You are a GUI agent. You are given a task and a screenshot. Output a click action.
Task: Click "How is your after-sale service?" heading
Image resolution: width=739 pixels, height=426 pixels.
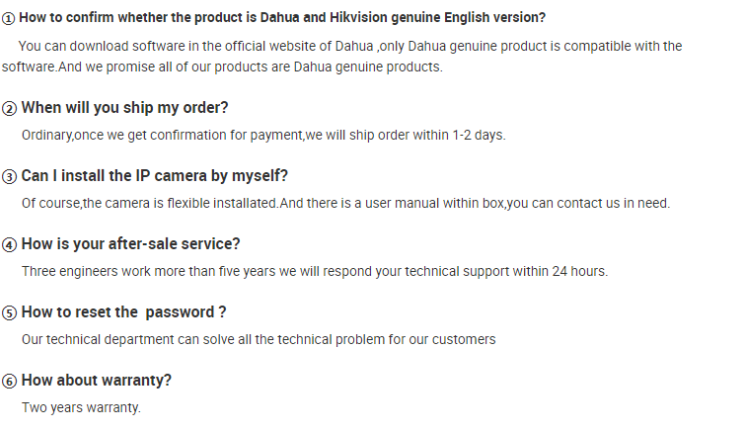pyautogui.click(x=131, y=244)
